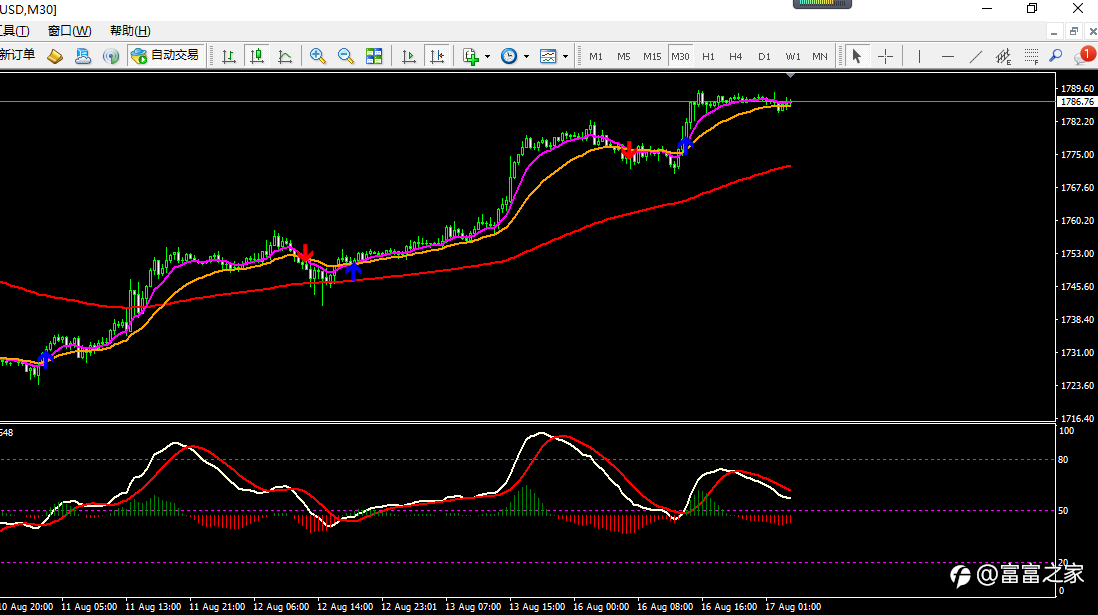This screenshot has height=615, width=1098.
Task: Select the W1 timeframe
Action: (x=793, y=56)
